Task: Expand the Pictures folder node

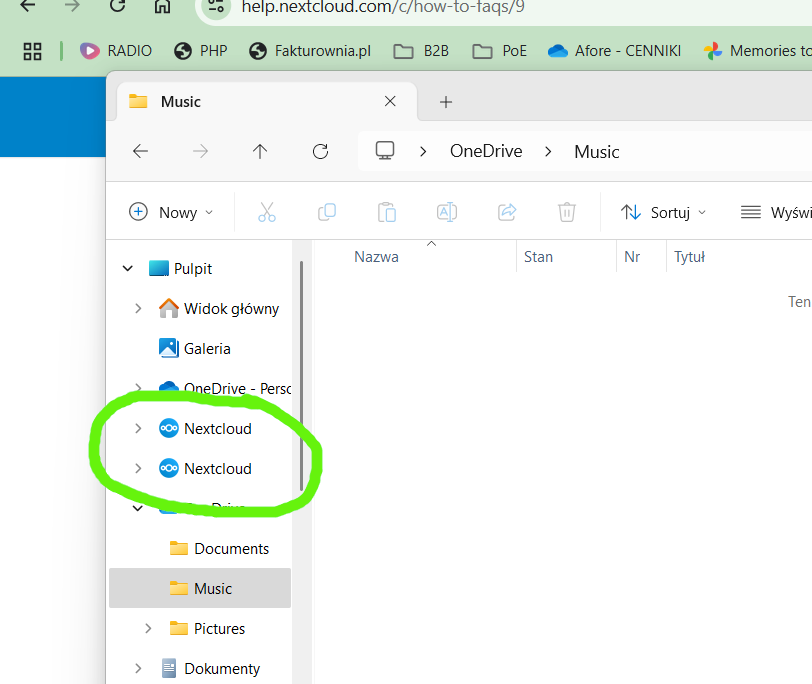Action: [148, 629]
